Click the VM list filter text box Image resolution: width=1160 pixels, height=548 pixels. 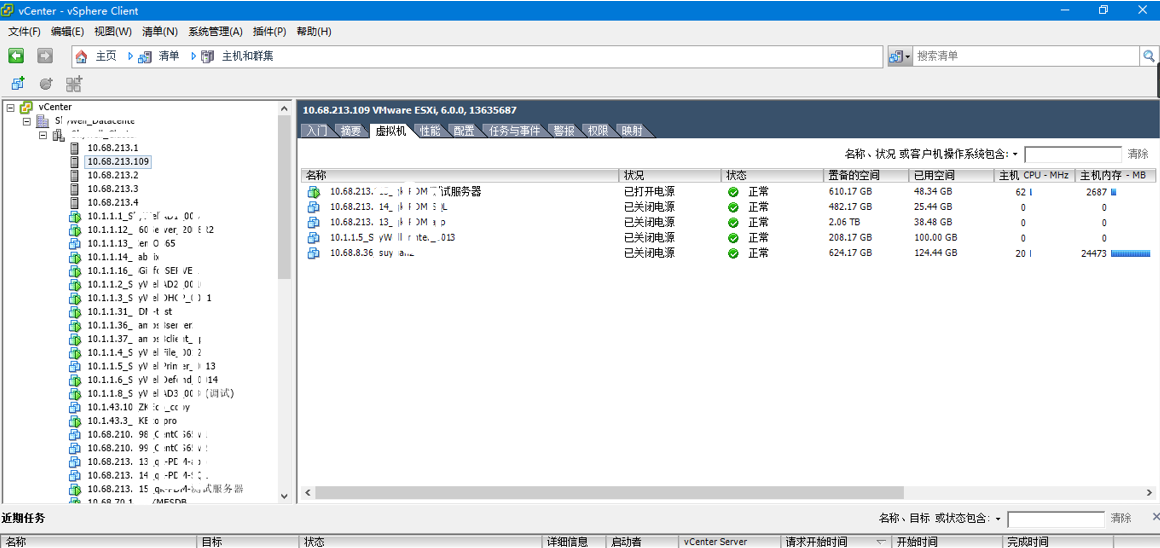coord(1073,154)
